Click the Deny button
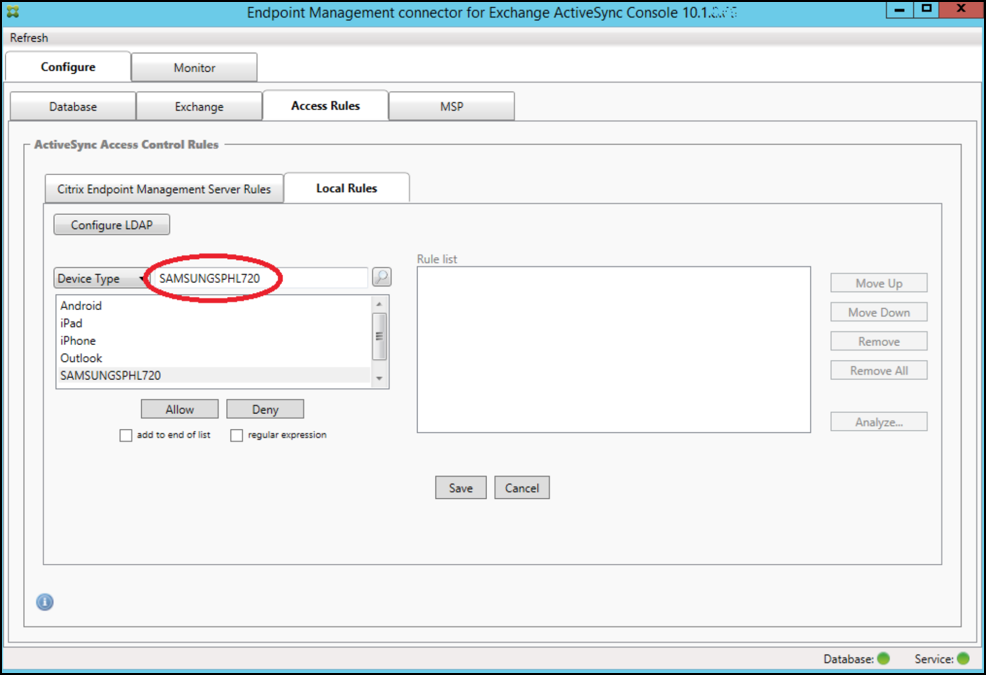Image resolution: width=986 pixels, height=675 pixels. click(x=265, y=409)
